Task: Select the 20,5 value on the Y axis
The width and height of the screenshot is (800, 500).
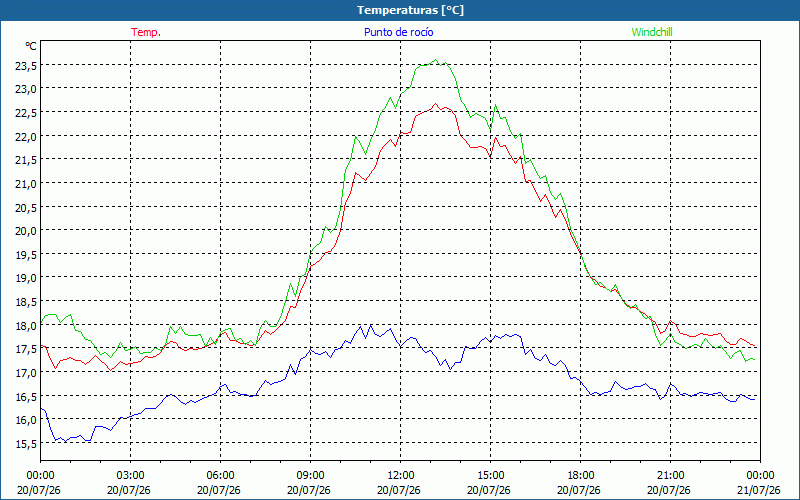Action: (x=26, y=207)
